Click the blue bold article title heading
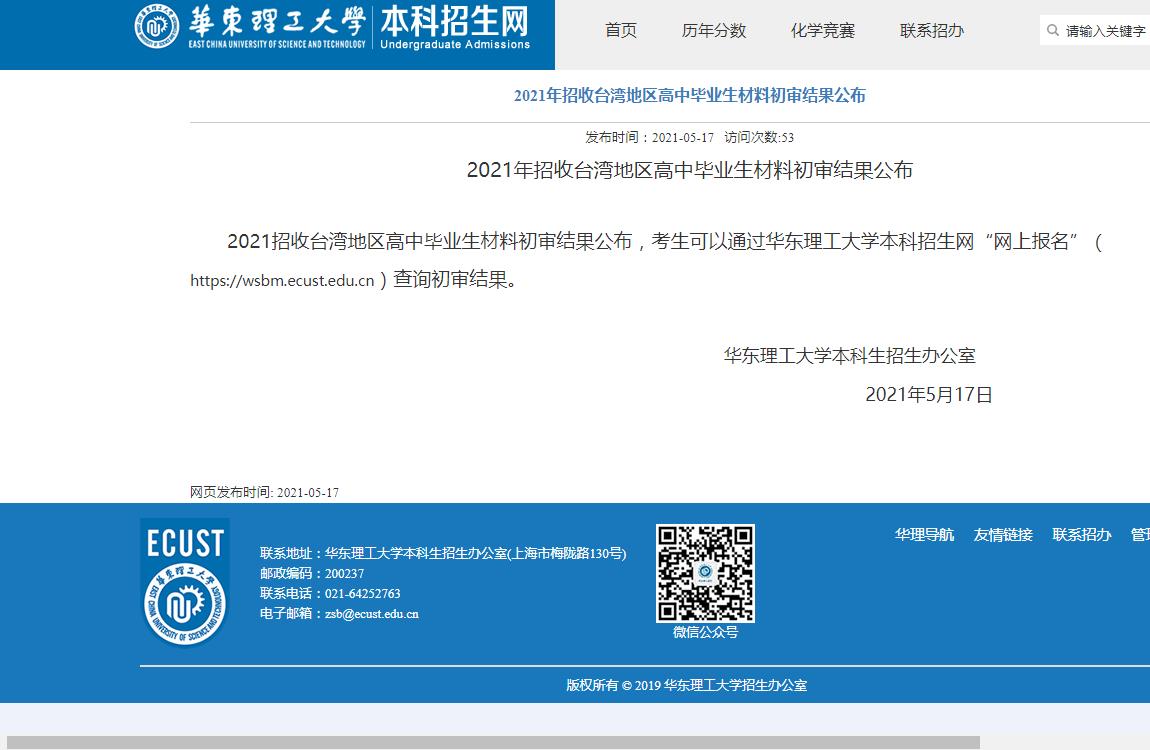This screenshot has height=750, width=1150. coord(689,96)
